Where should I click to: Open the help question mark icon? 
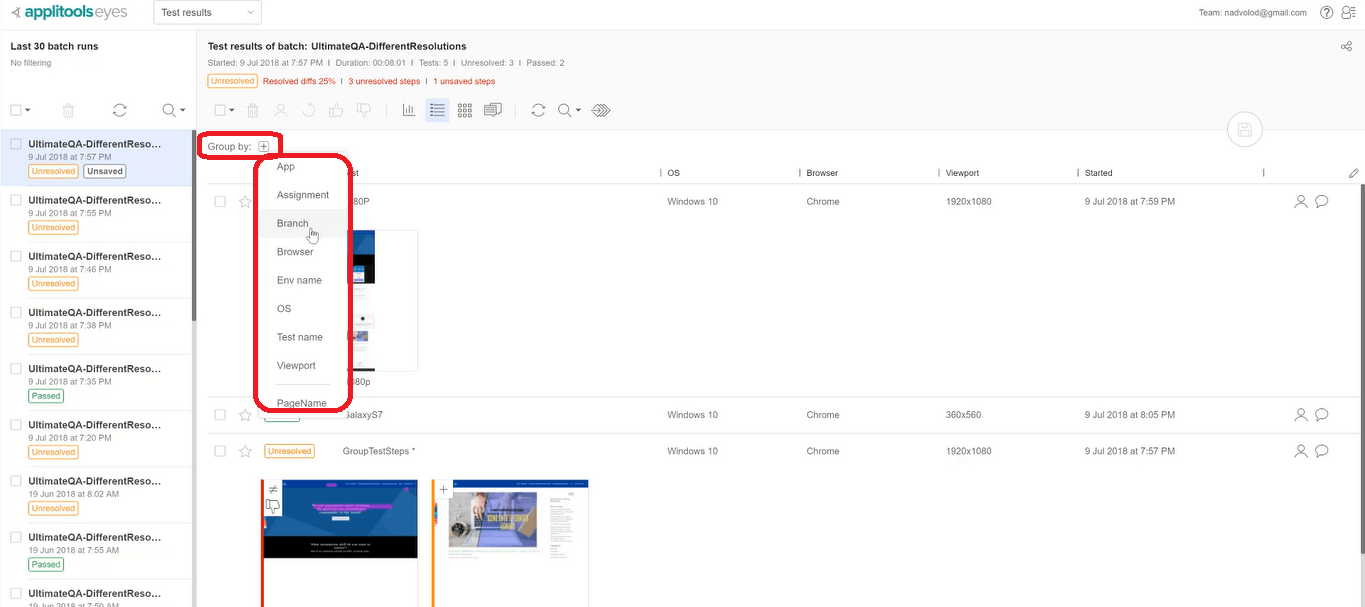point(1326,13)
